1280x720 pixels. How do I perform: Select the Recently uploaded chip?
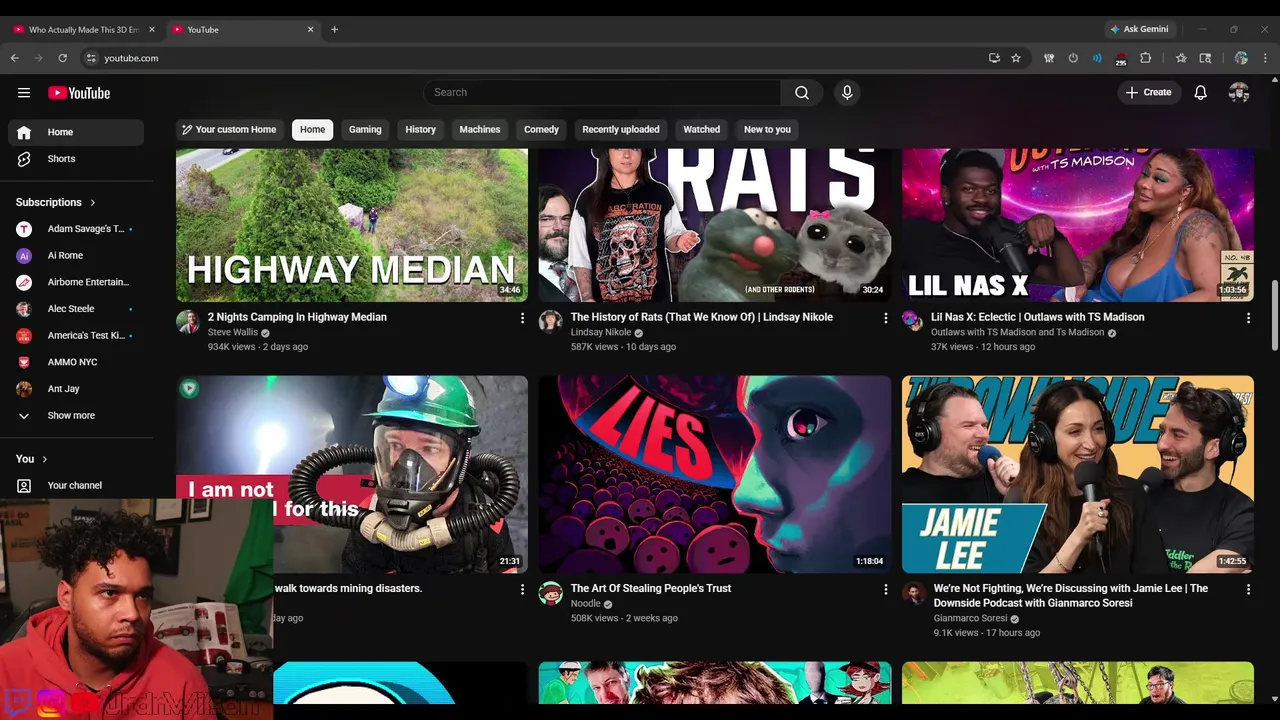click(x=621, y=129)
